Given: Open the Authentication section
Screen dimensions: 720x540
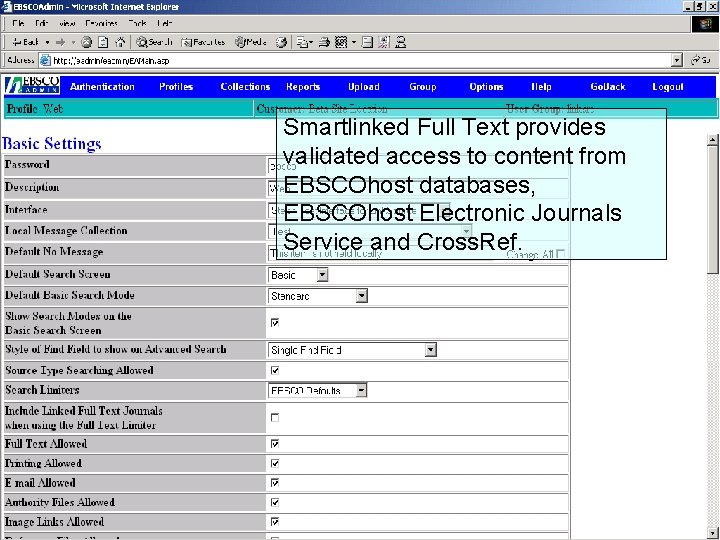Looking at the screenshot, I should [102, 86].
